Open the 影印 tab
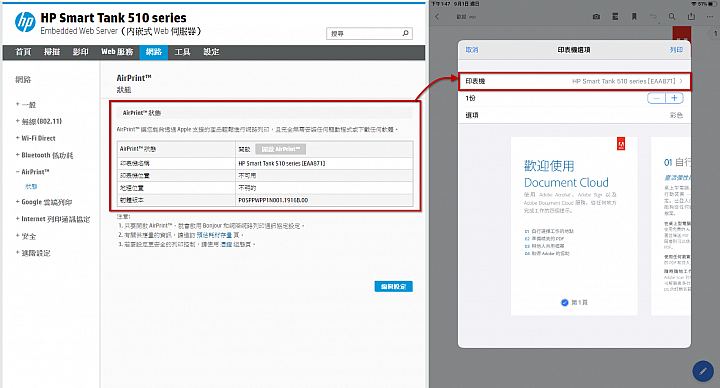The image size is (720, 388). pos(80,52)
